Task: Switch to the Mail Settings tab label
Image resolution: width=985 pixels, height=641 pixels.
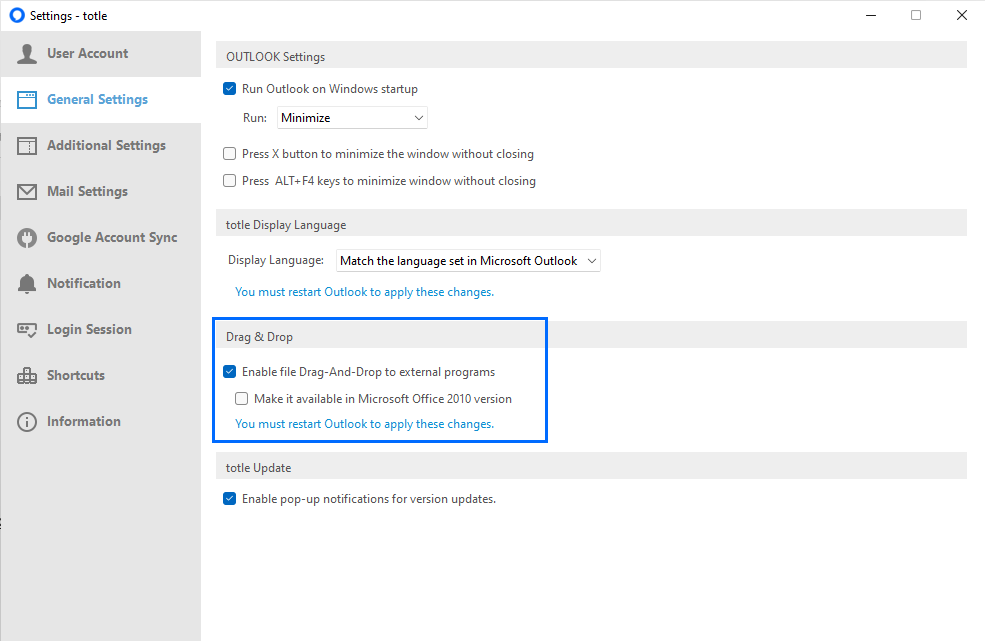Action: (87, 192)
